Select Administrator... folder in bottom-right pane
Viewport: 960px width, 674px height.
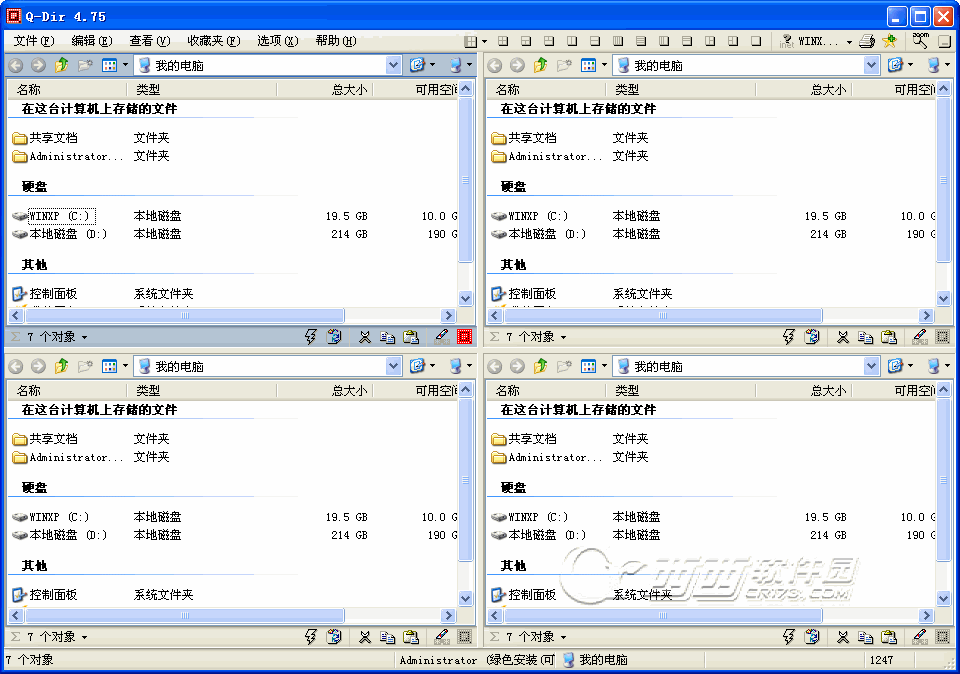pos(546,457)
